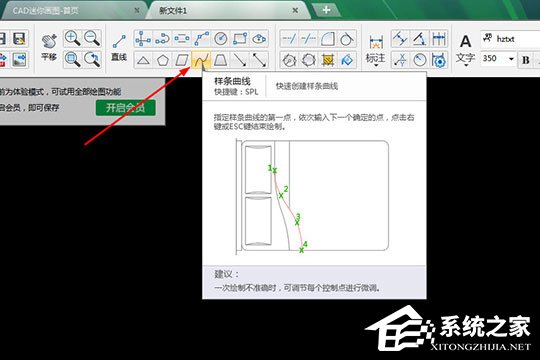Click the hztxt font name field
Viewport: 540px width, 360px height.
pos(510,39)
